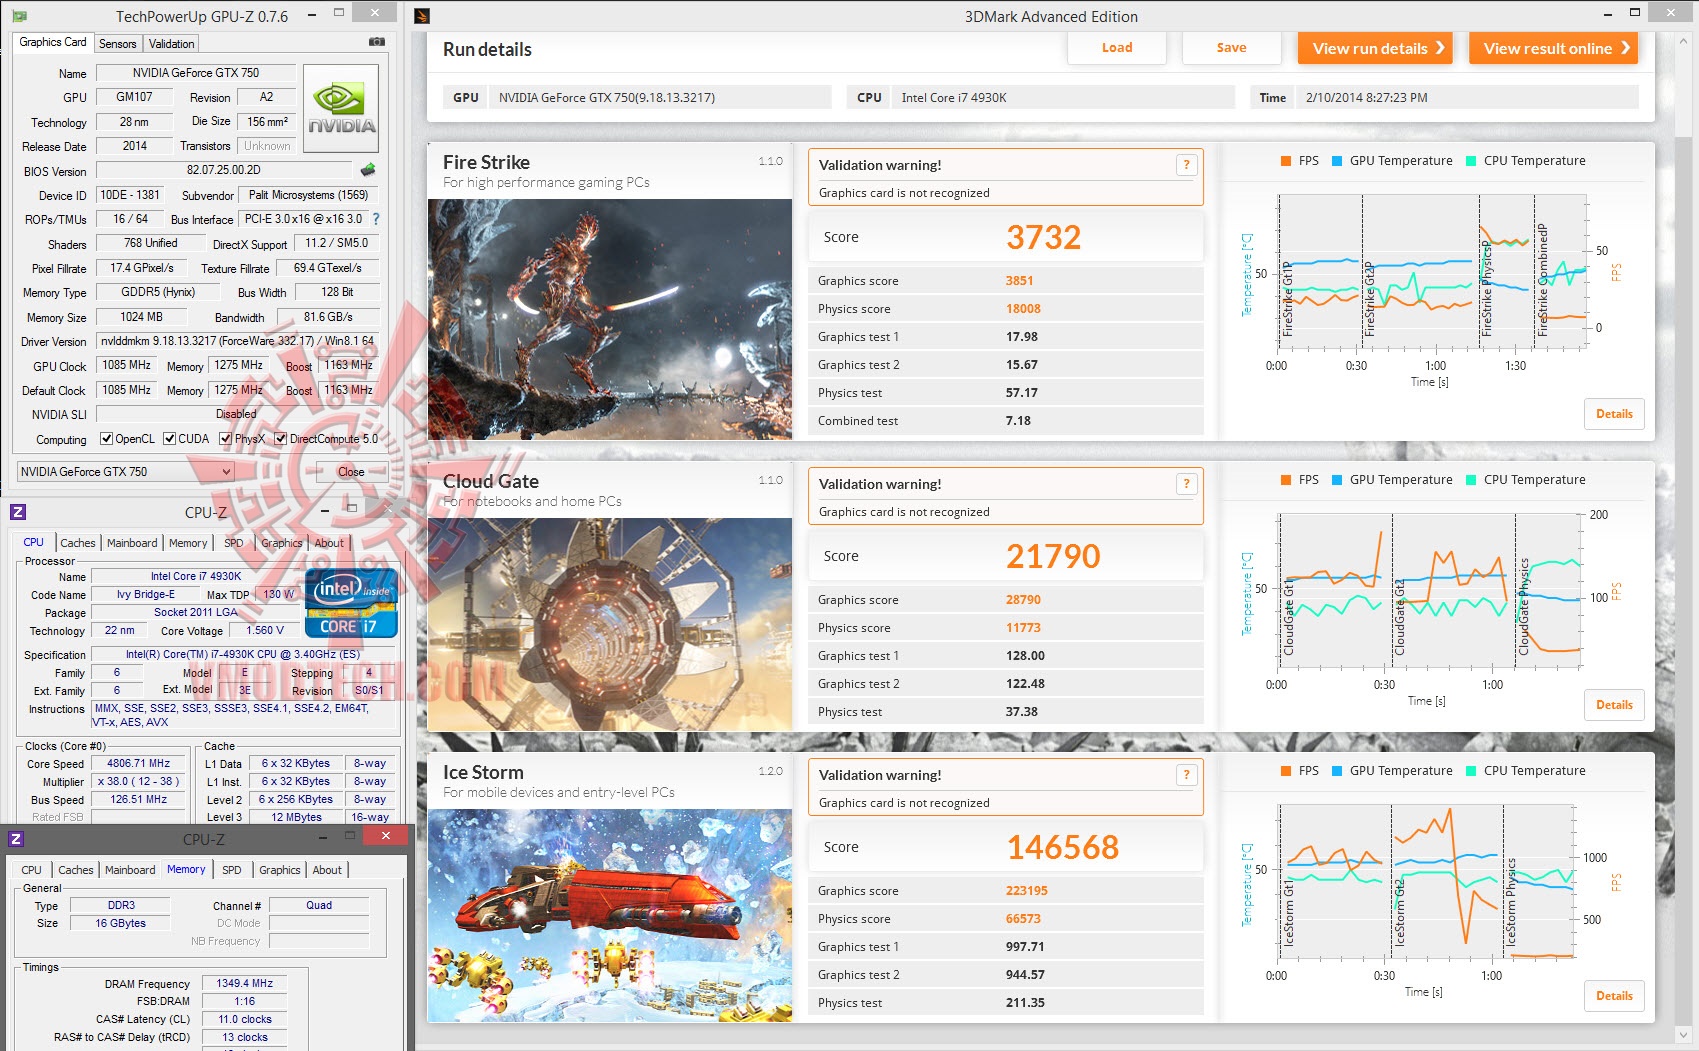Click the CPU field showing Intel Core i7 4930K
This screenshot has height=1051, width=1699.
coord(1062,97)
